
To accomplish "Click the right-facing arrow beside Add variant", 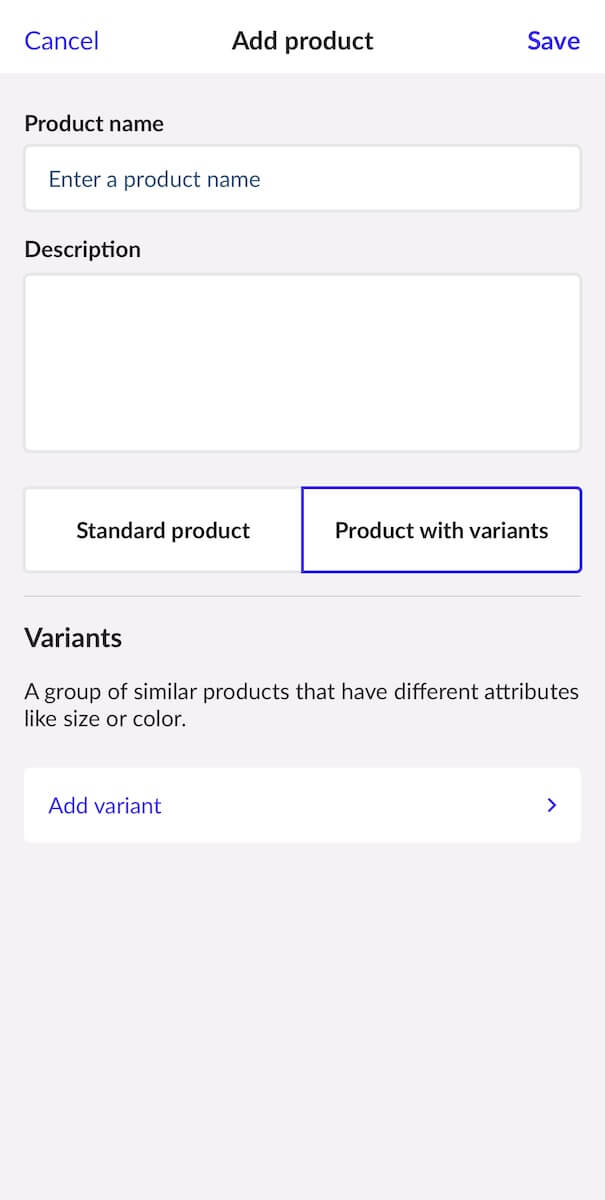I will coord(551,805).
